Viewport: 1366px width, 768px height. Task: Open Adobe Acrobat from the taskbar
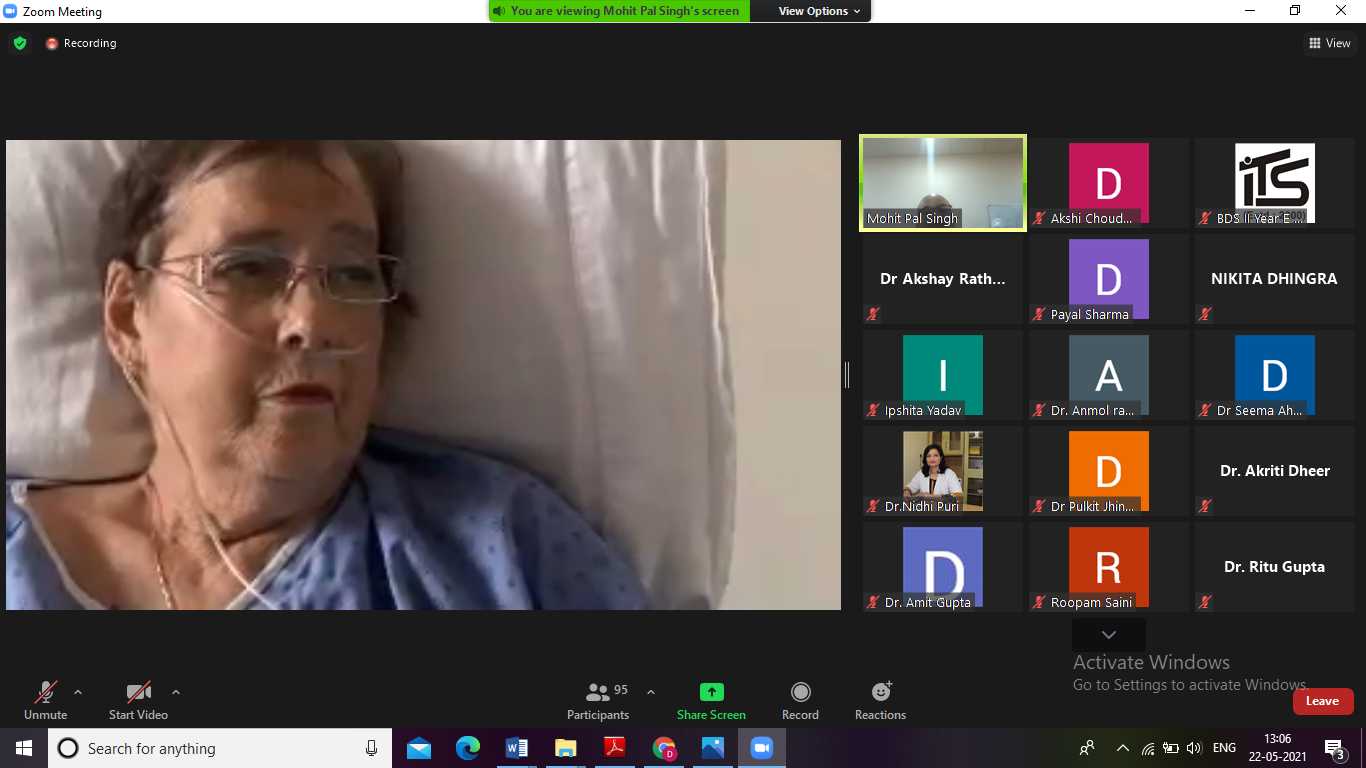tap(614, 748)
